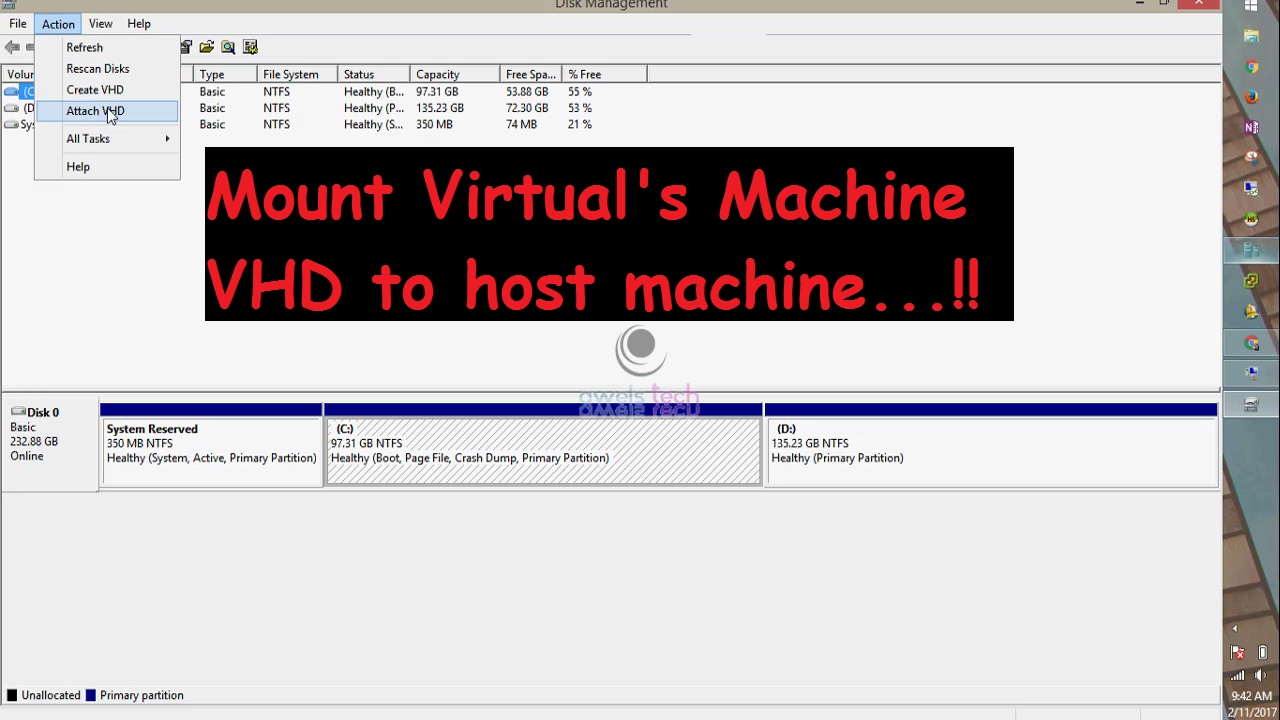Open Google Chrome from the taskbar
1280x720 pixels.
click(x=1251, y=67)
